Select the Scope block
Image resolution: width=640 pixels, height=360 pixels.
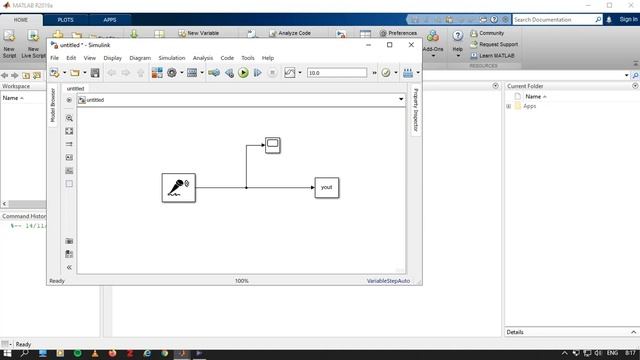tap(273, 145)
